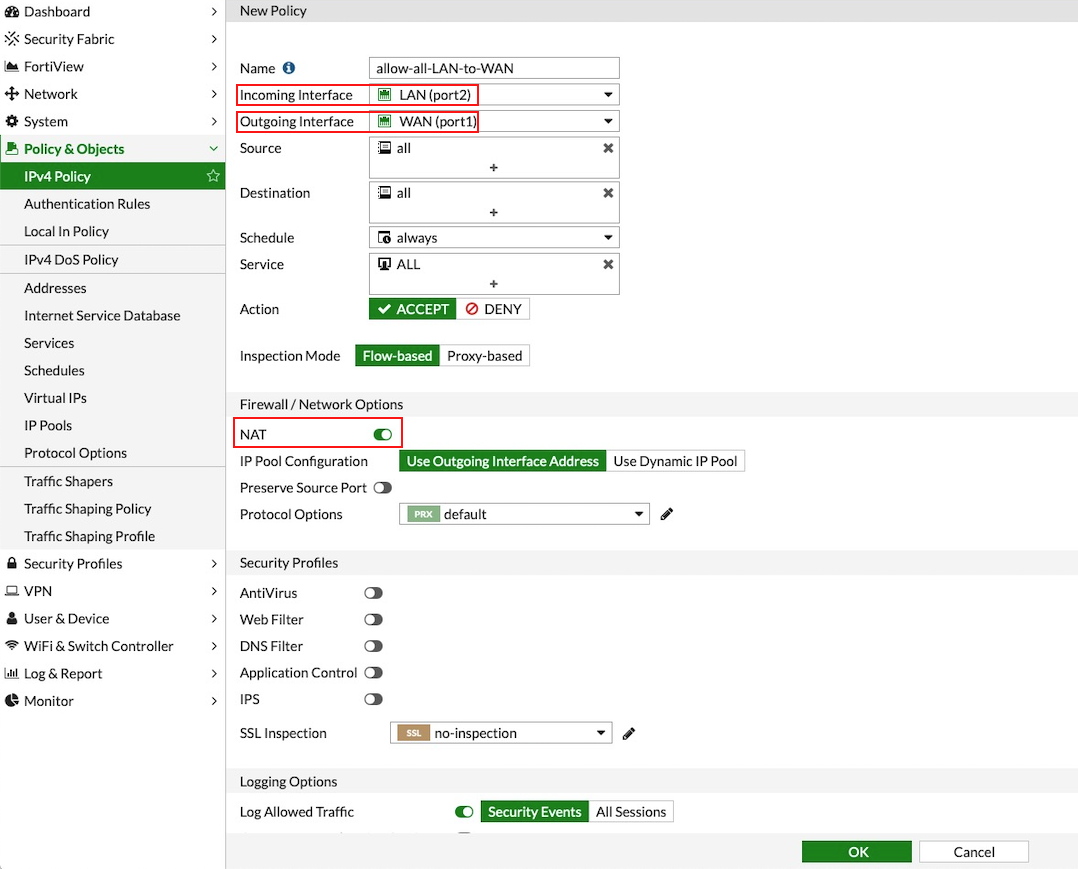Turn on Preserve Source Port
The image size is (1078, 869).
tap(382, 488)
